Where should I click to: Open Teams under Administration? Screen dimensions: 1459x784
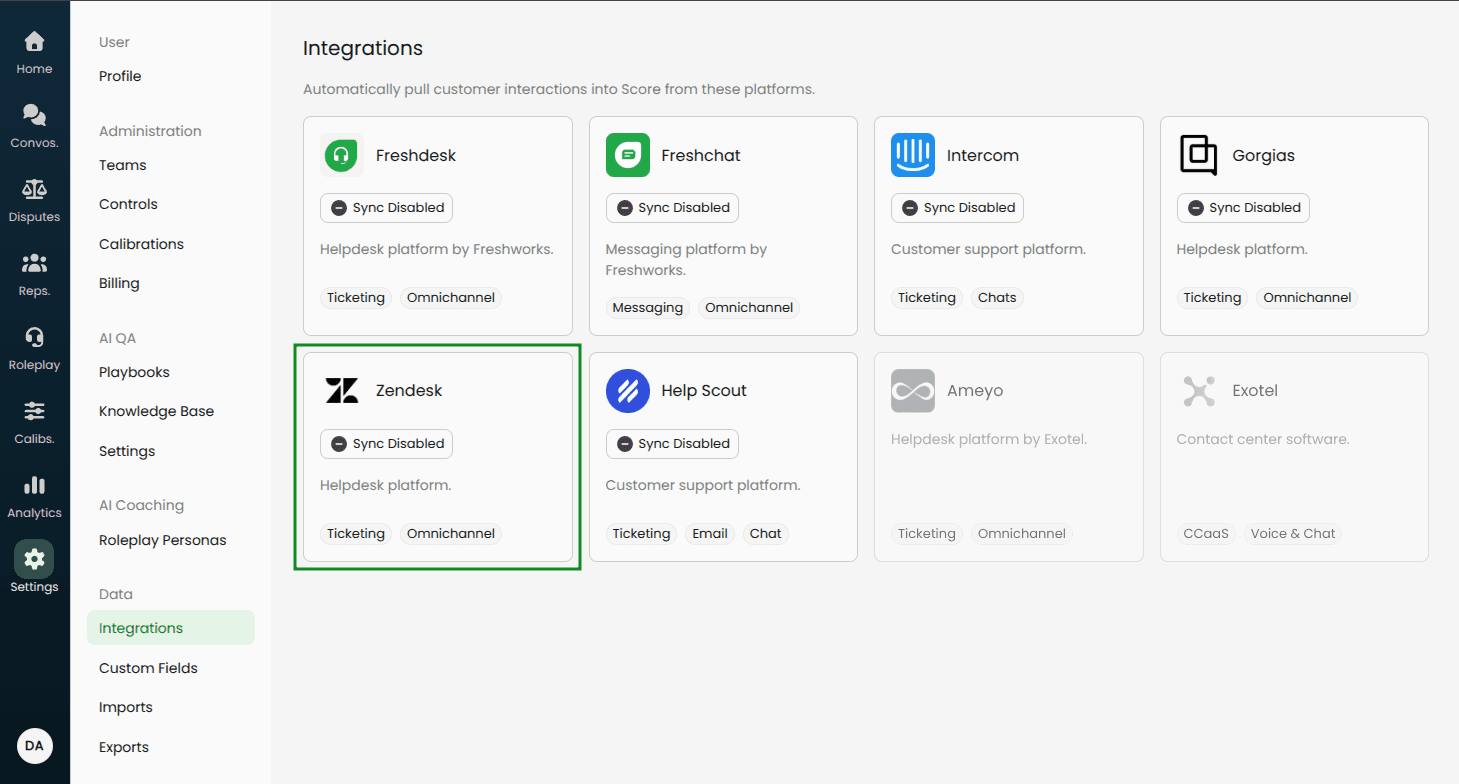tap(123, 165)
